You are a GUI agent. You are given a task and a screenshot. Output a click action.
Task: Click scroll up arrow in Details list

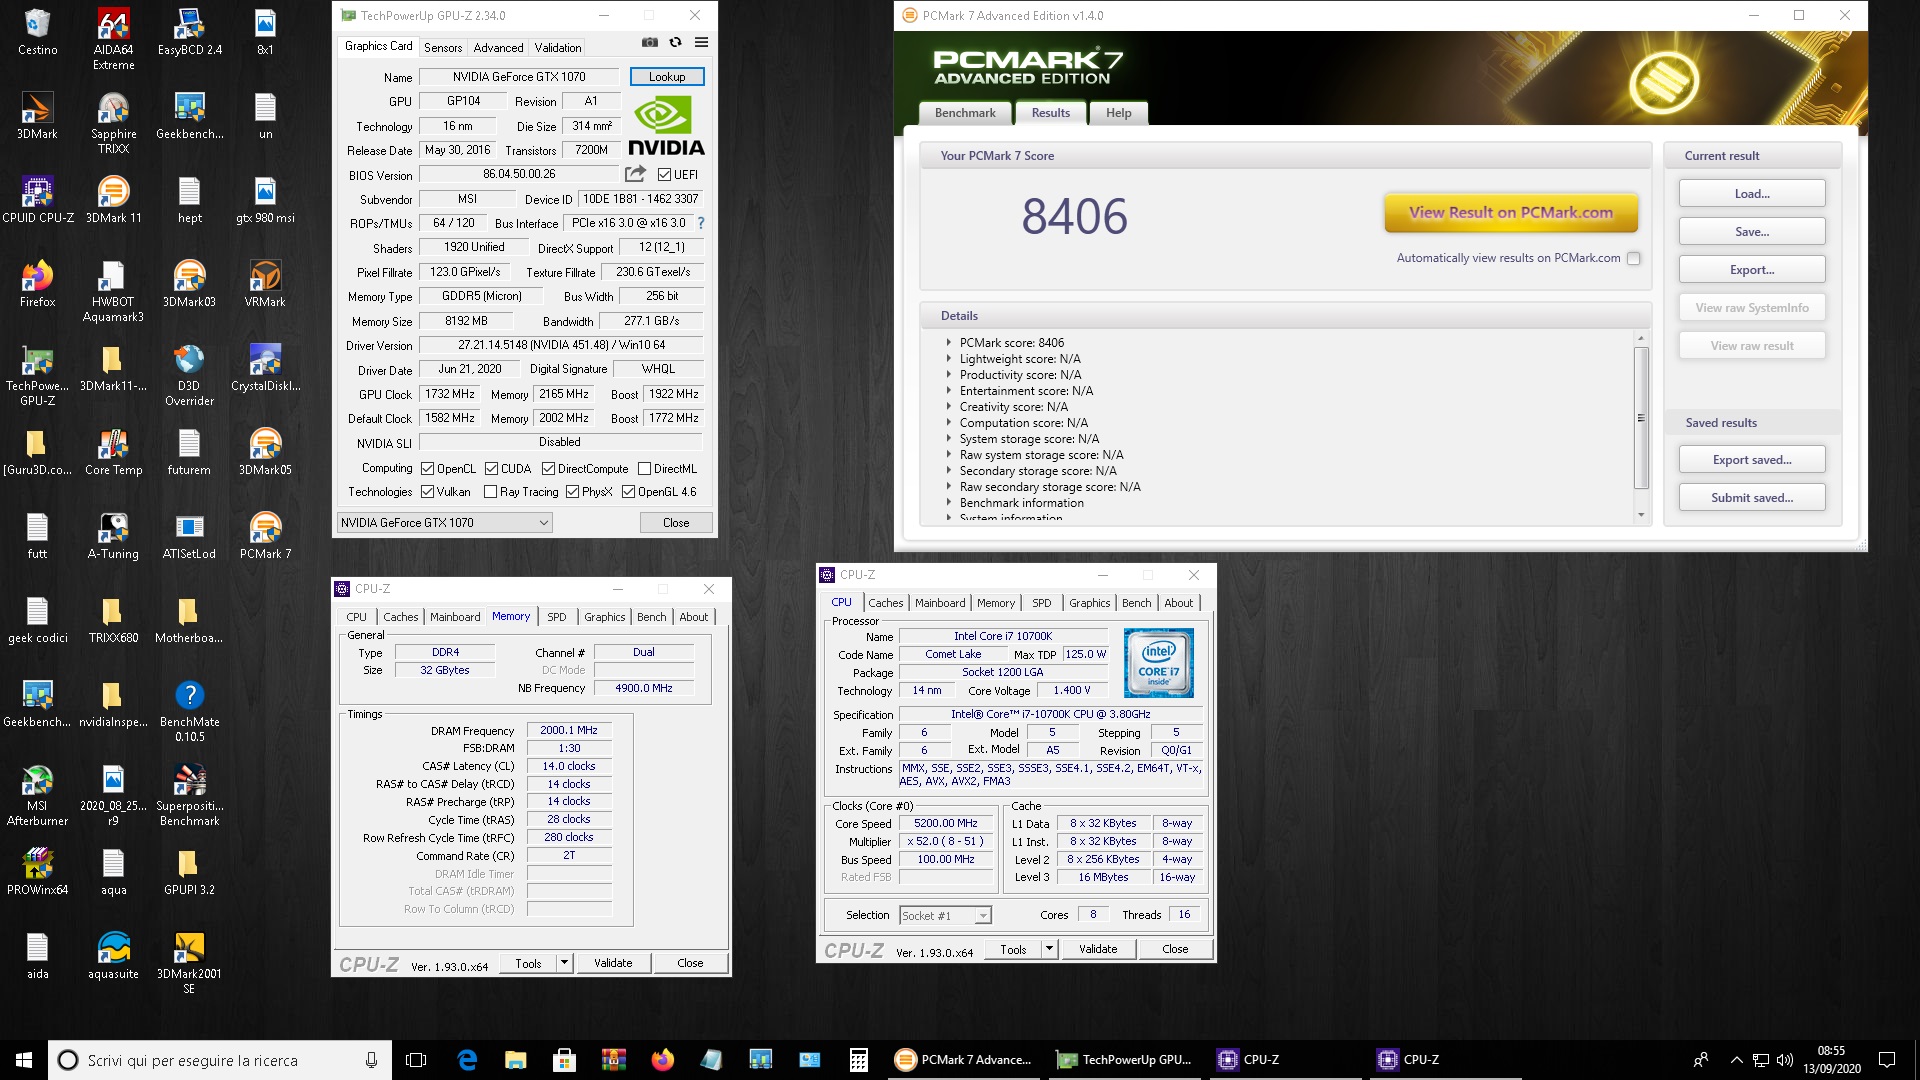point(1641,338)
